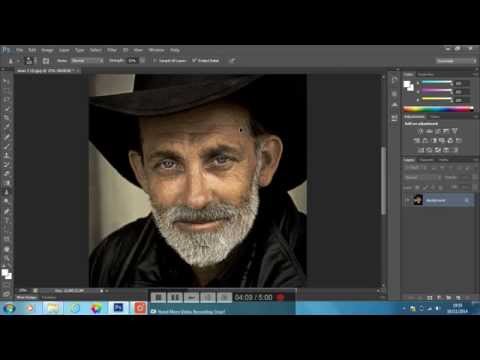Click the zoom percentage field in status bar
The image size is (480, 360).
click(23, 291)
